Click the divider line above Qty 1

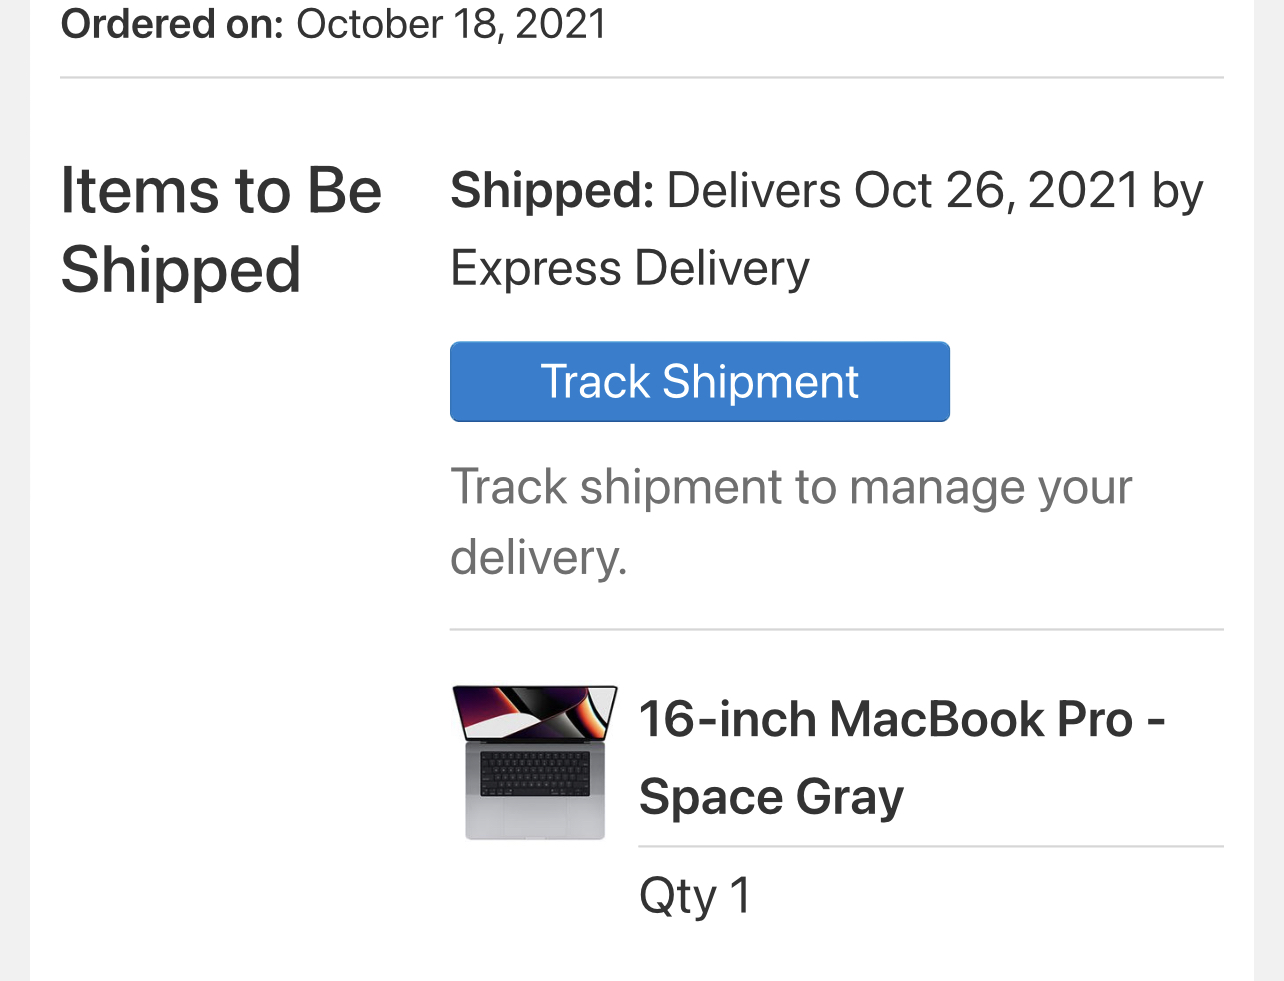[930, 847]
